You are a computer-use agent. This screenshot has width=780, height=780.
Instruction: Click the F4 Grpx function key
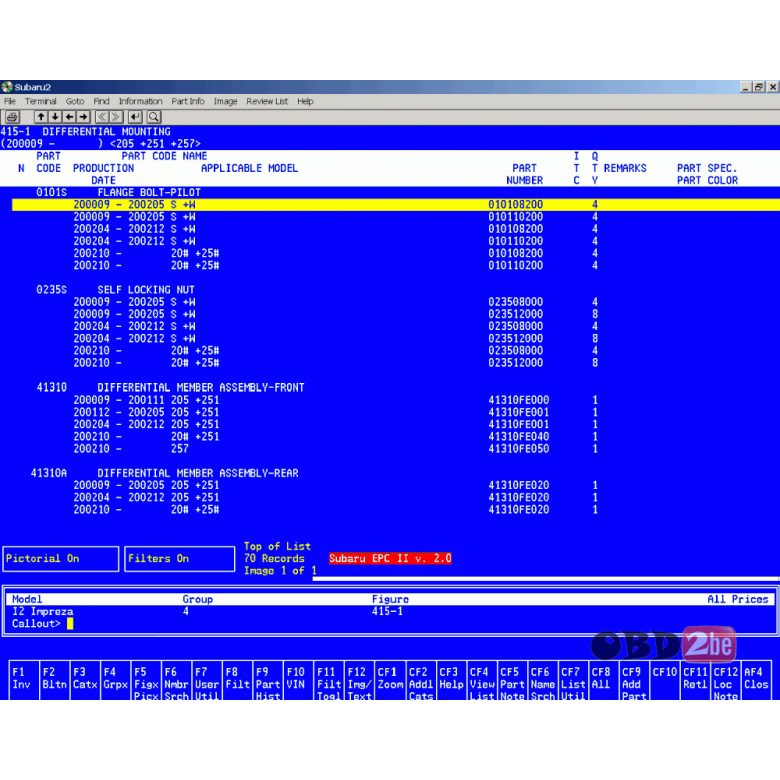[x=115, y=680]
